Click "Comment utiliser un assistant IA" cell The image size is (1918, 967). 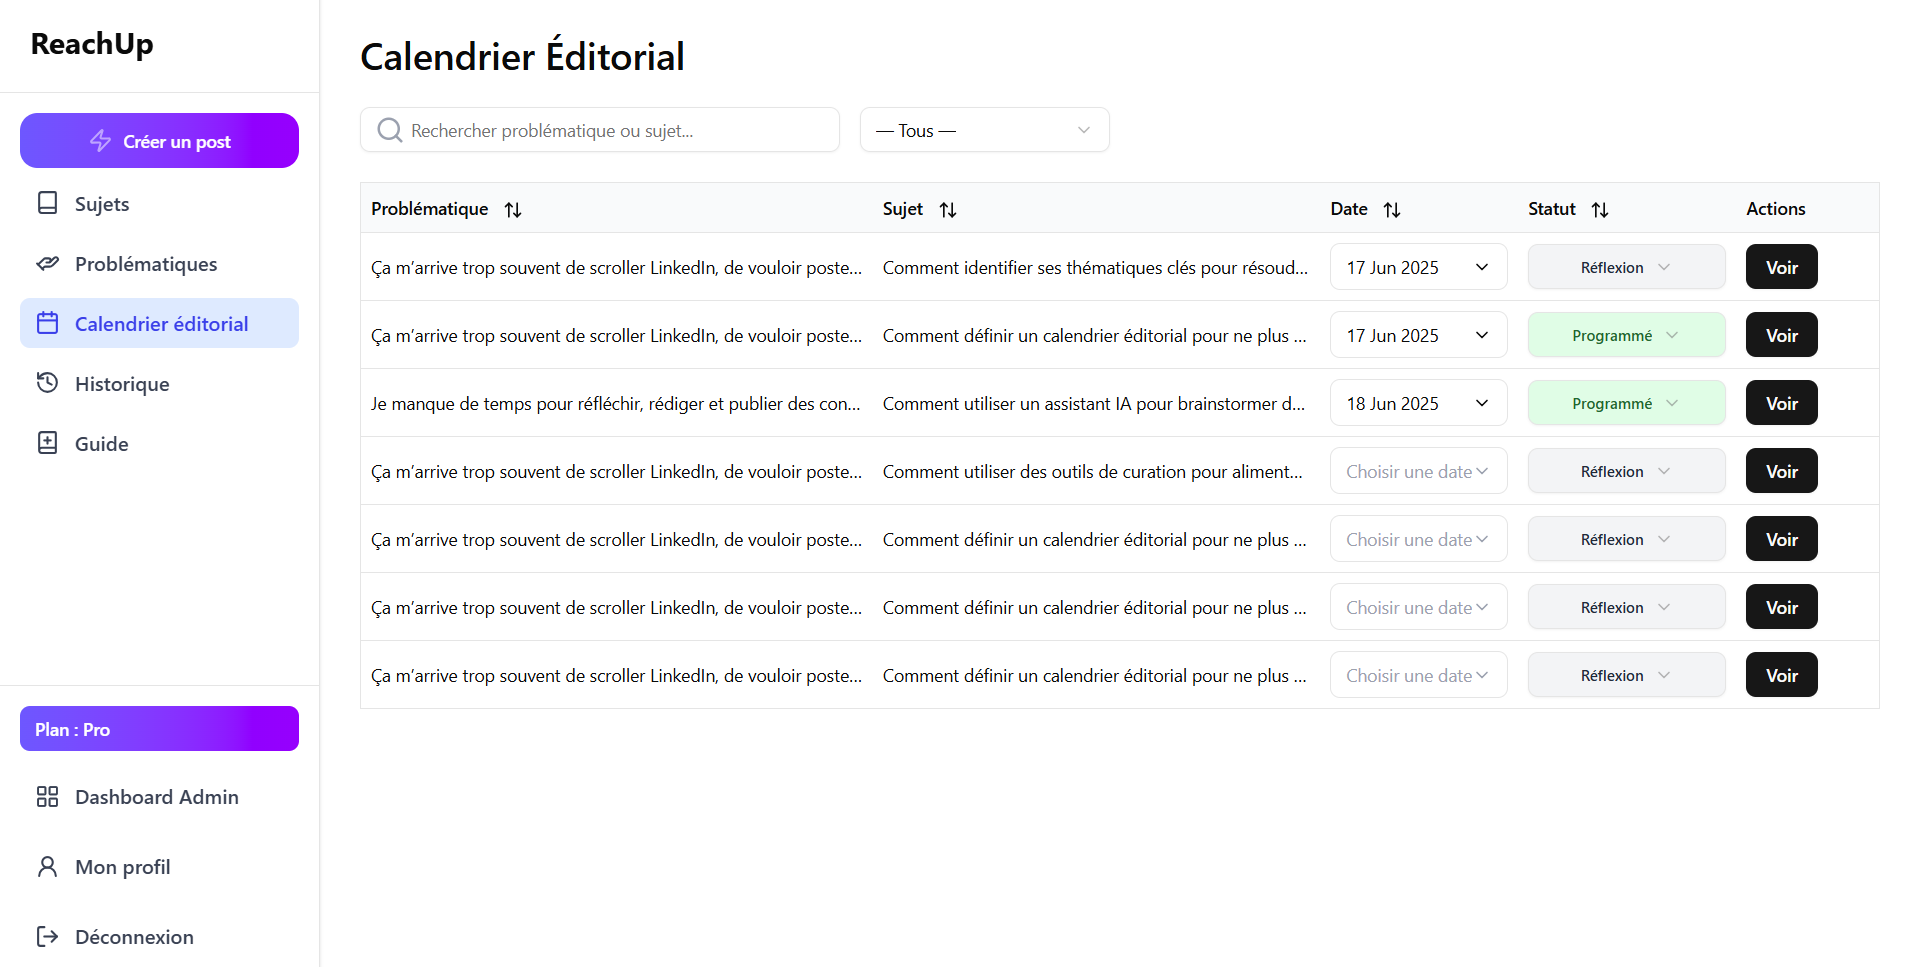point(1094,404)
